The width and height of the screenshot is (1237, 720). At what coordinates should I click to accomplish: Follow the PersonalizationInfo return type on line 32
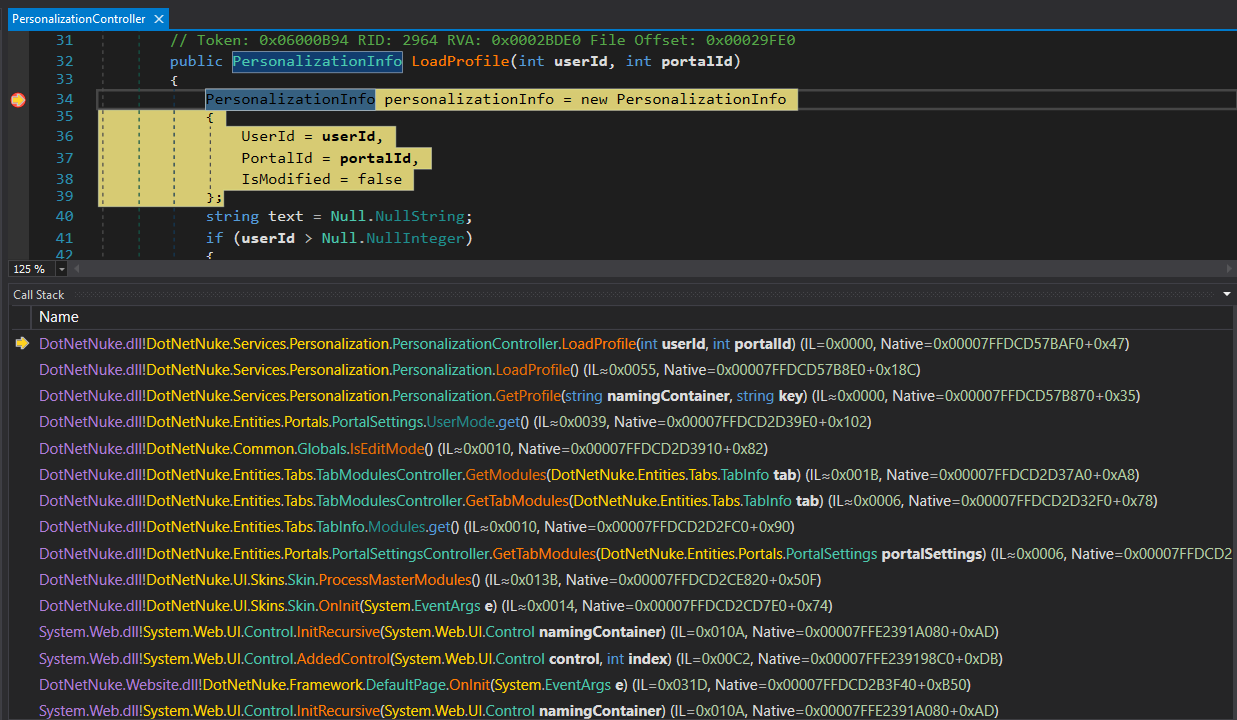pos(317,62)
